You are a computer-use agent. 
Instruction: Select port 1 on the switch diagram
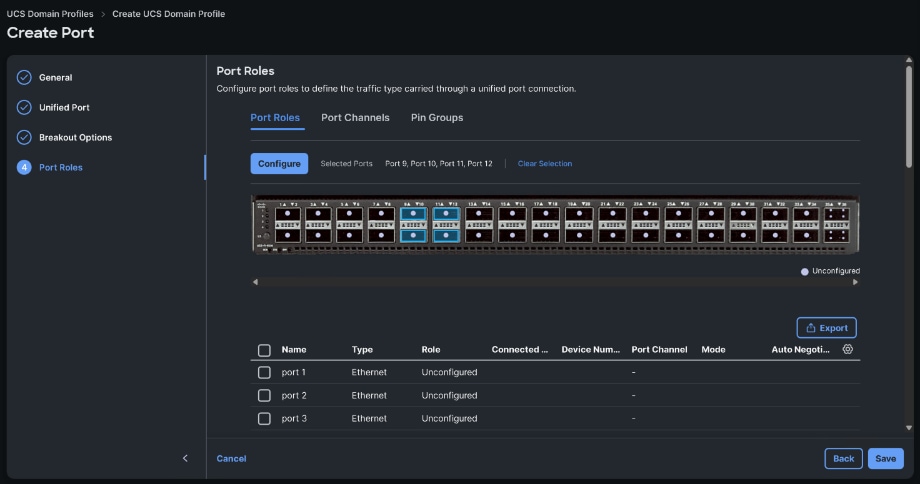click(x=288, y=214)
